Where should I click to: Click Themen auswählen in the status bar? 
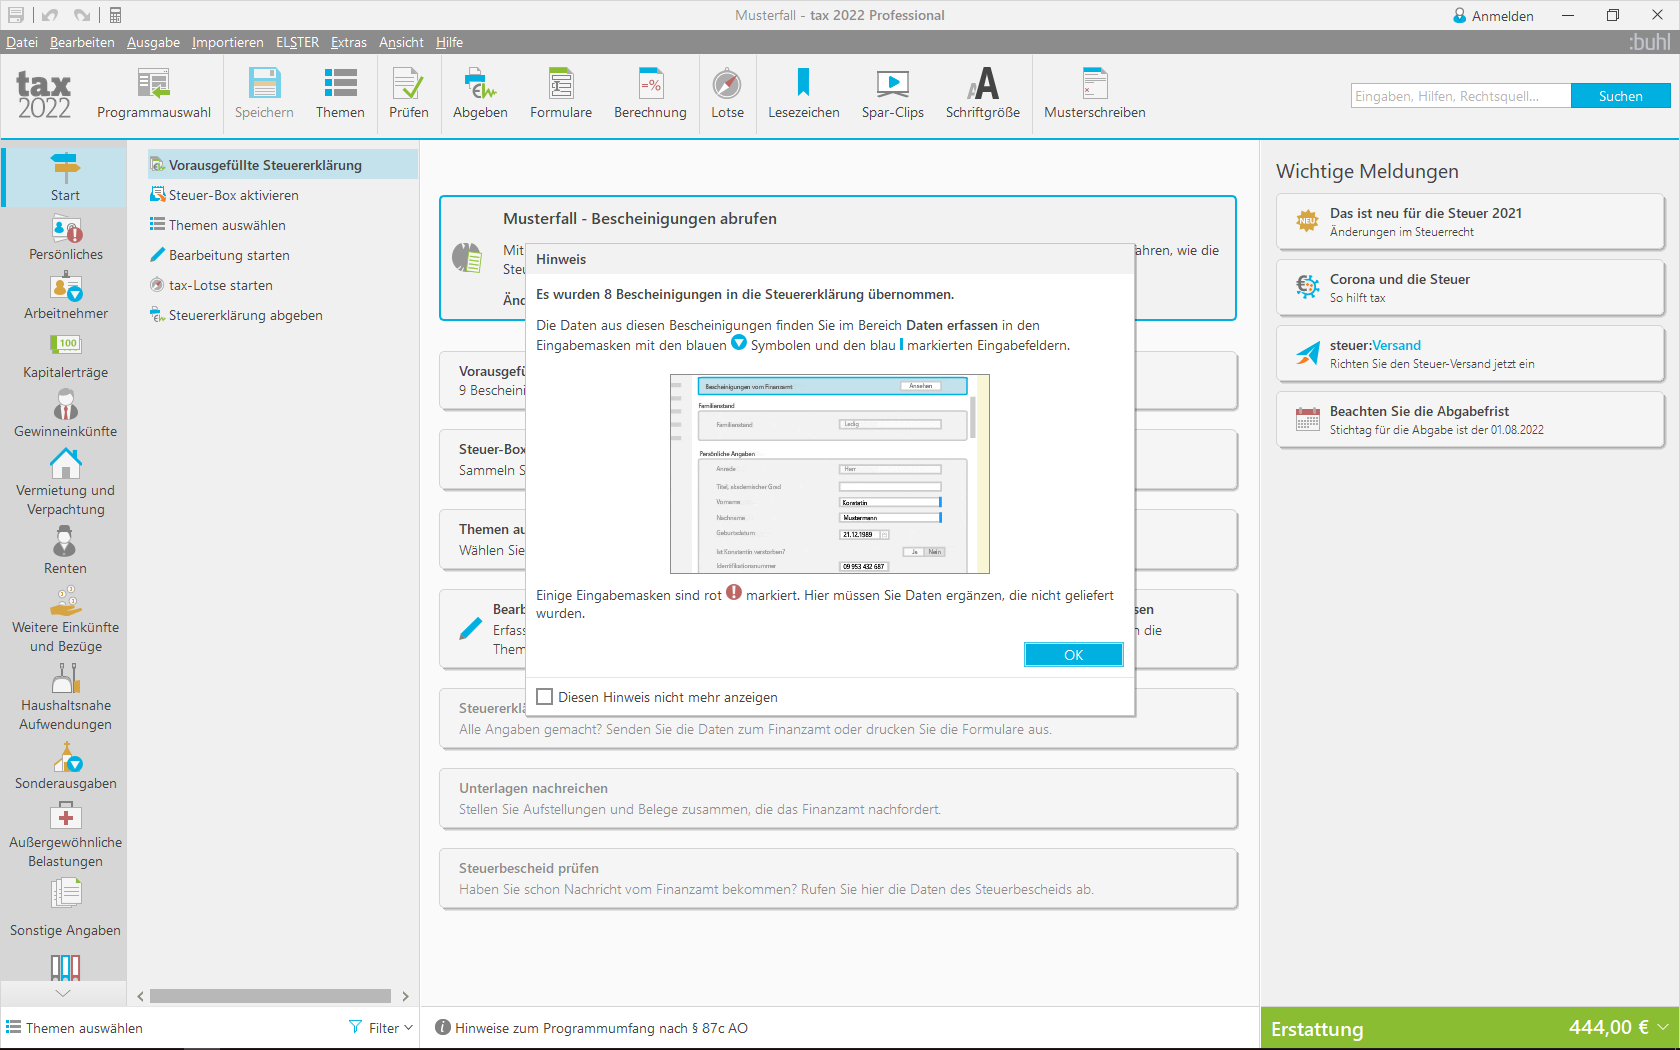(x=75, y=1028)
